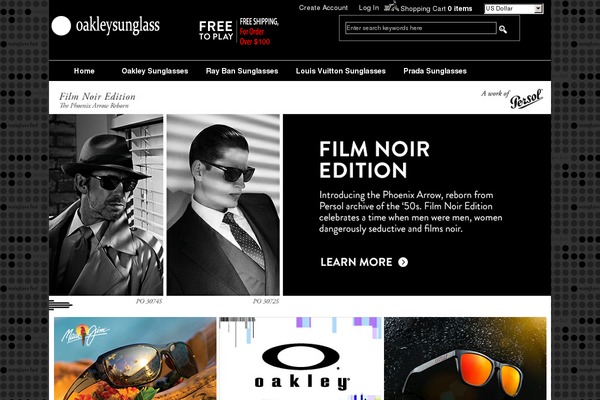This screenshot has width=600, height=400.
Task: Click the Persol logo
Action: [527, 98]
